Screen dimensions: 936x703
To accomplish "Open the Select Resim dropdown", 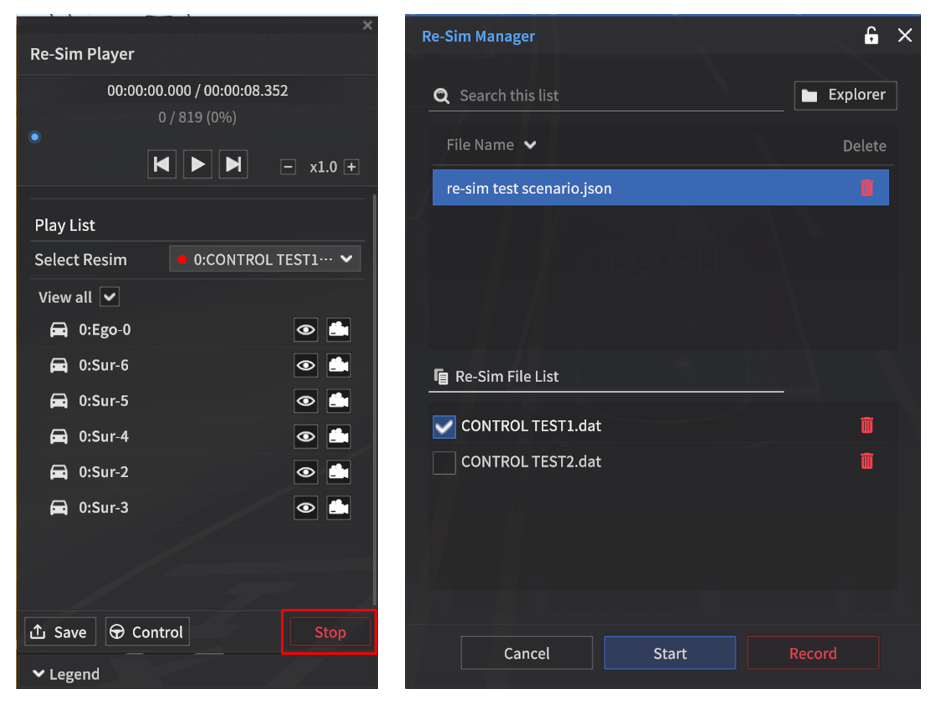I will click(265, 259).
